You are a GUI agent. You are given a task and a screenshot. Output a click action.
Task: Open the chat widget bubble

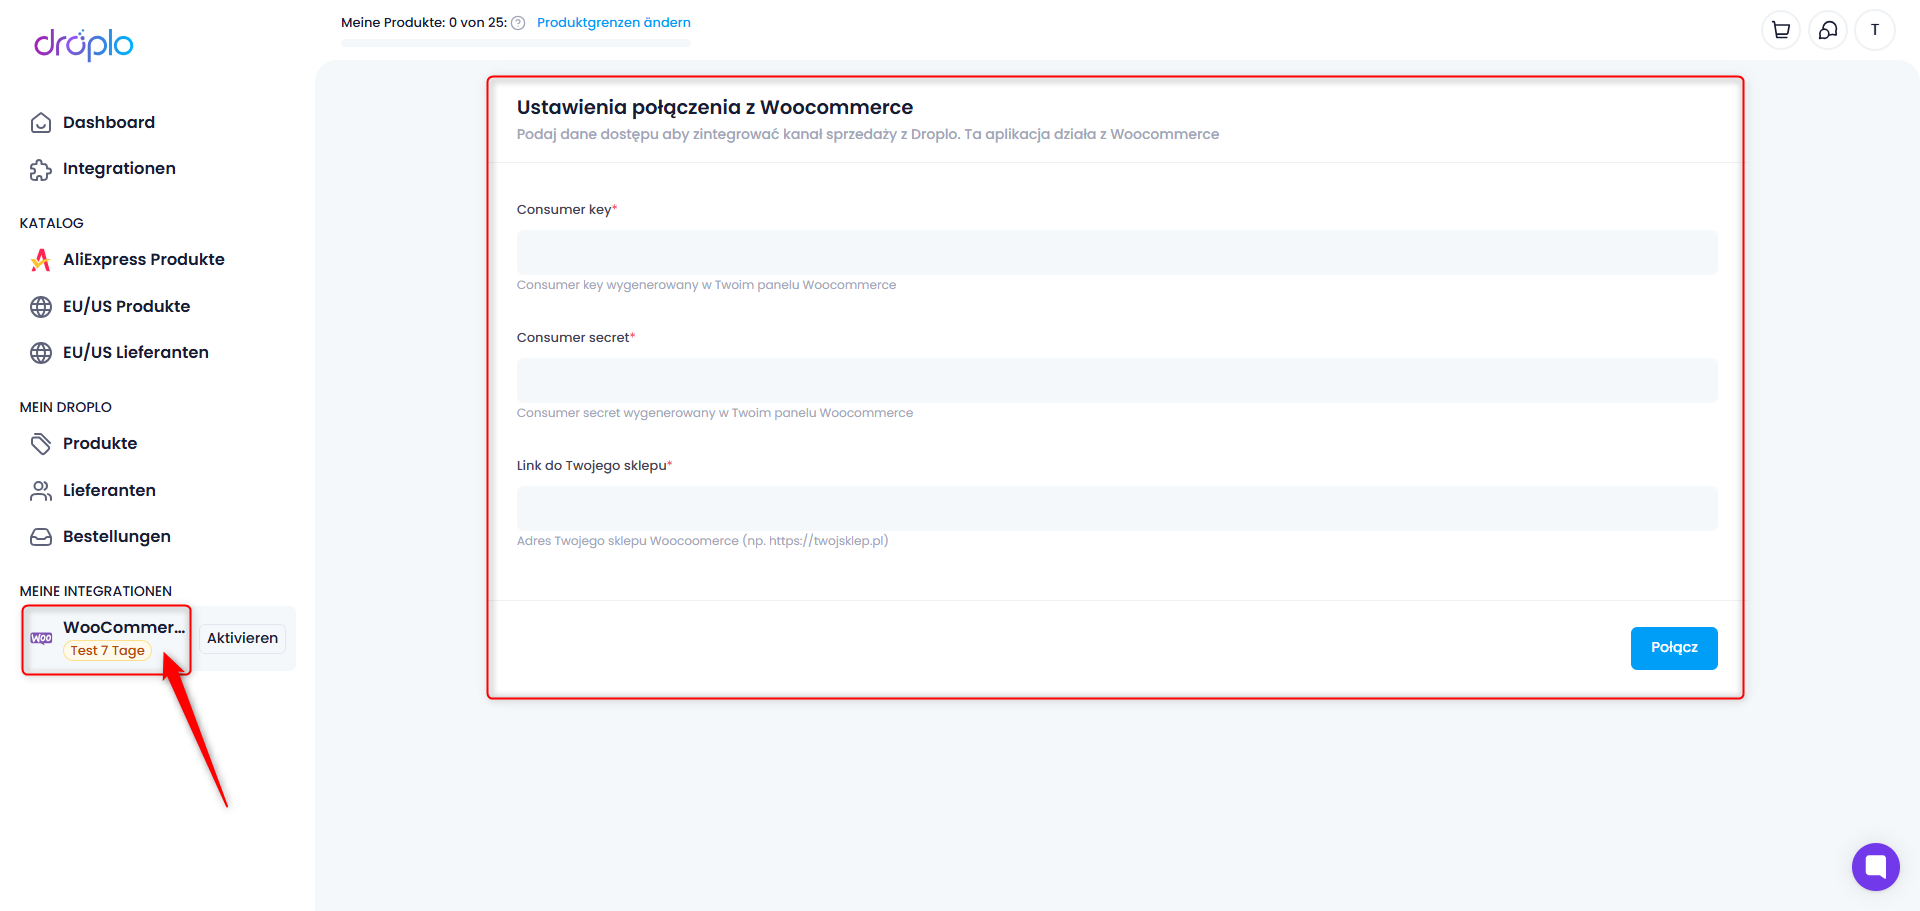tap(1876, 867)
